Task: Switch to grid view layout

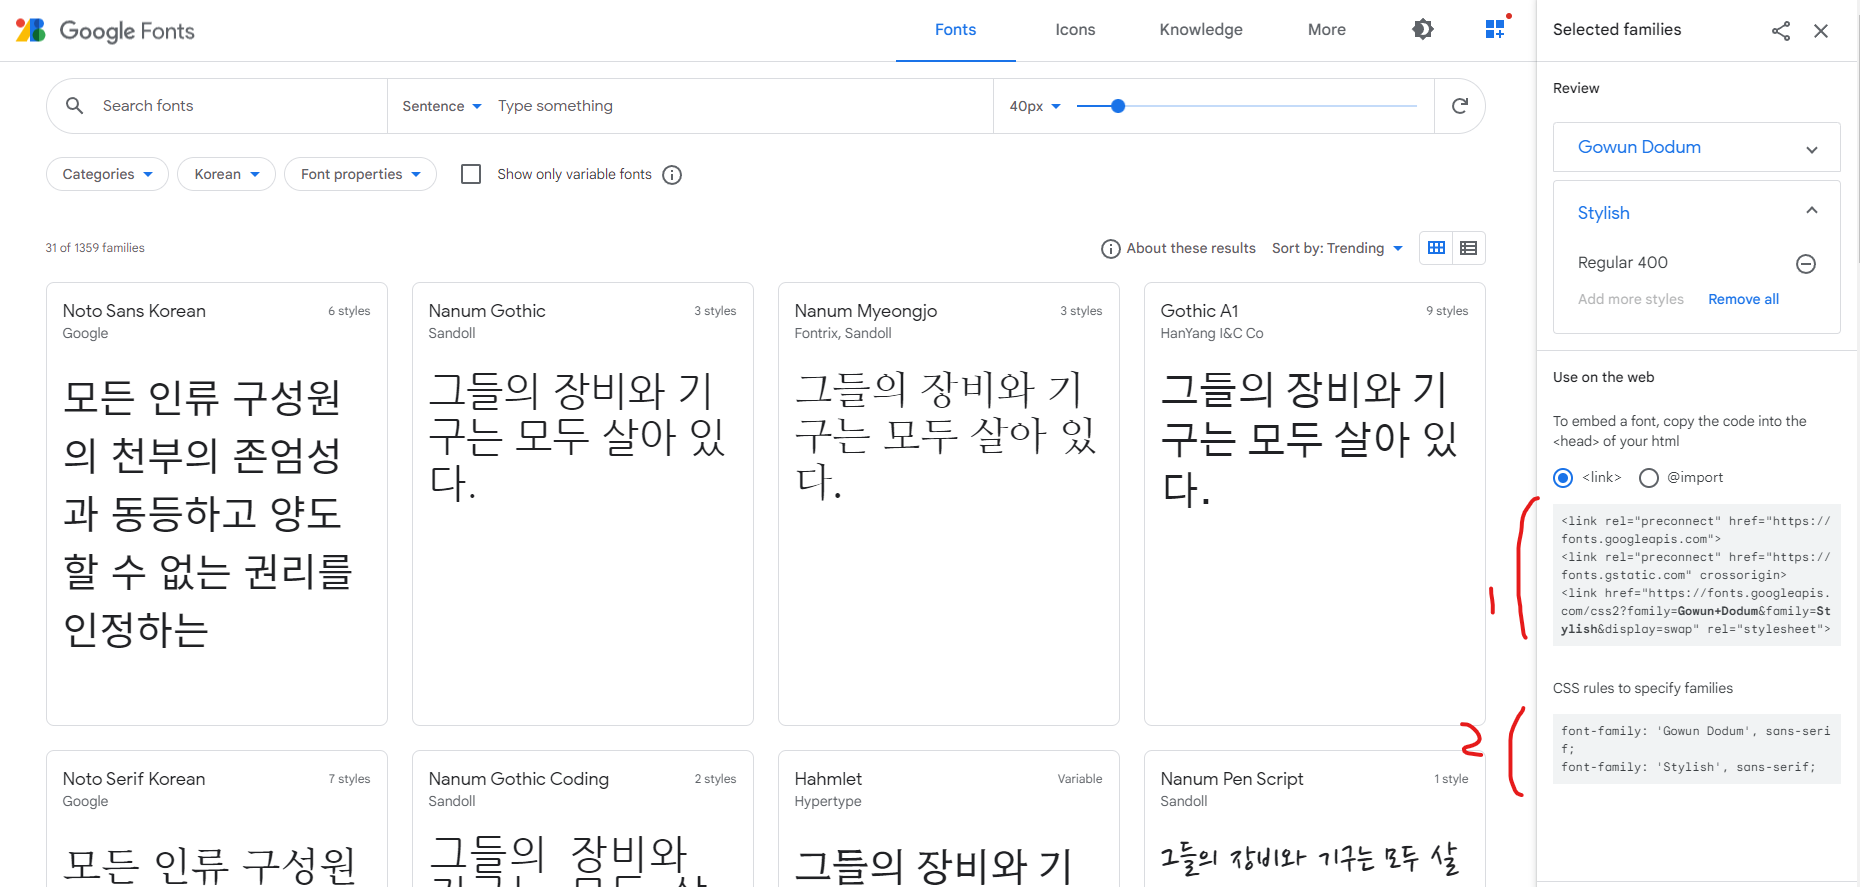Action: [1436, 248]
